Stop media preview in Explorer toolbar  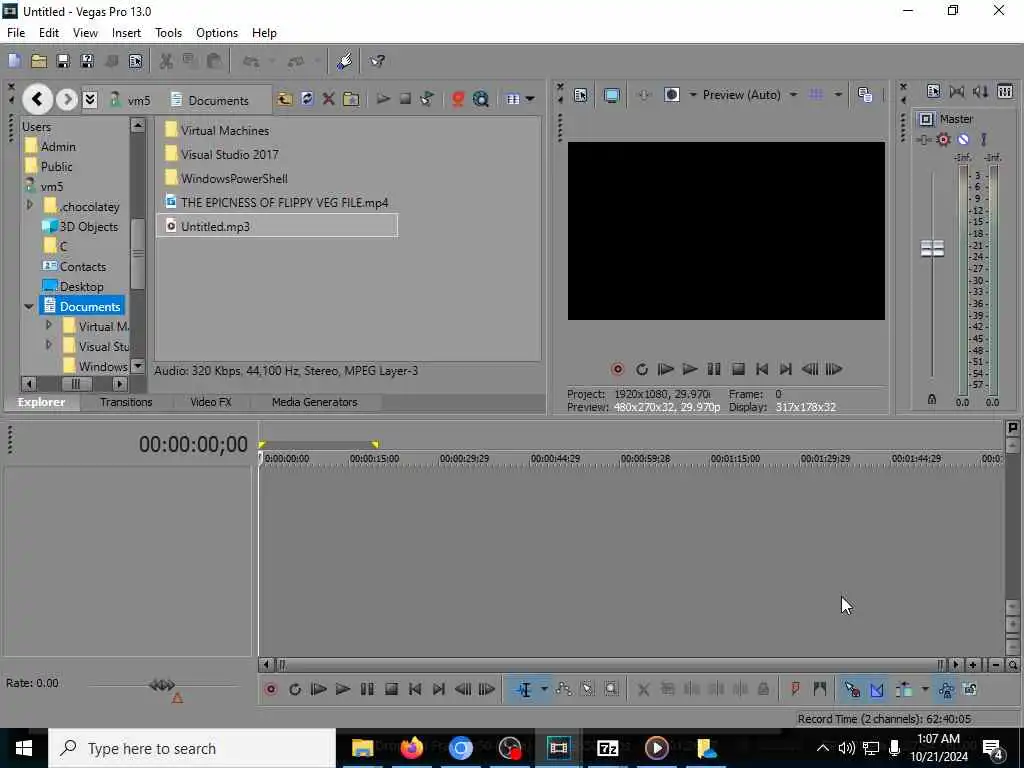pyautogui.click(x=405, y=99)
